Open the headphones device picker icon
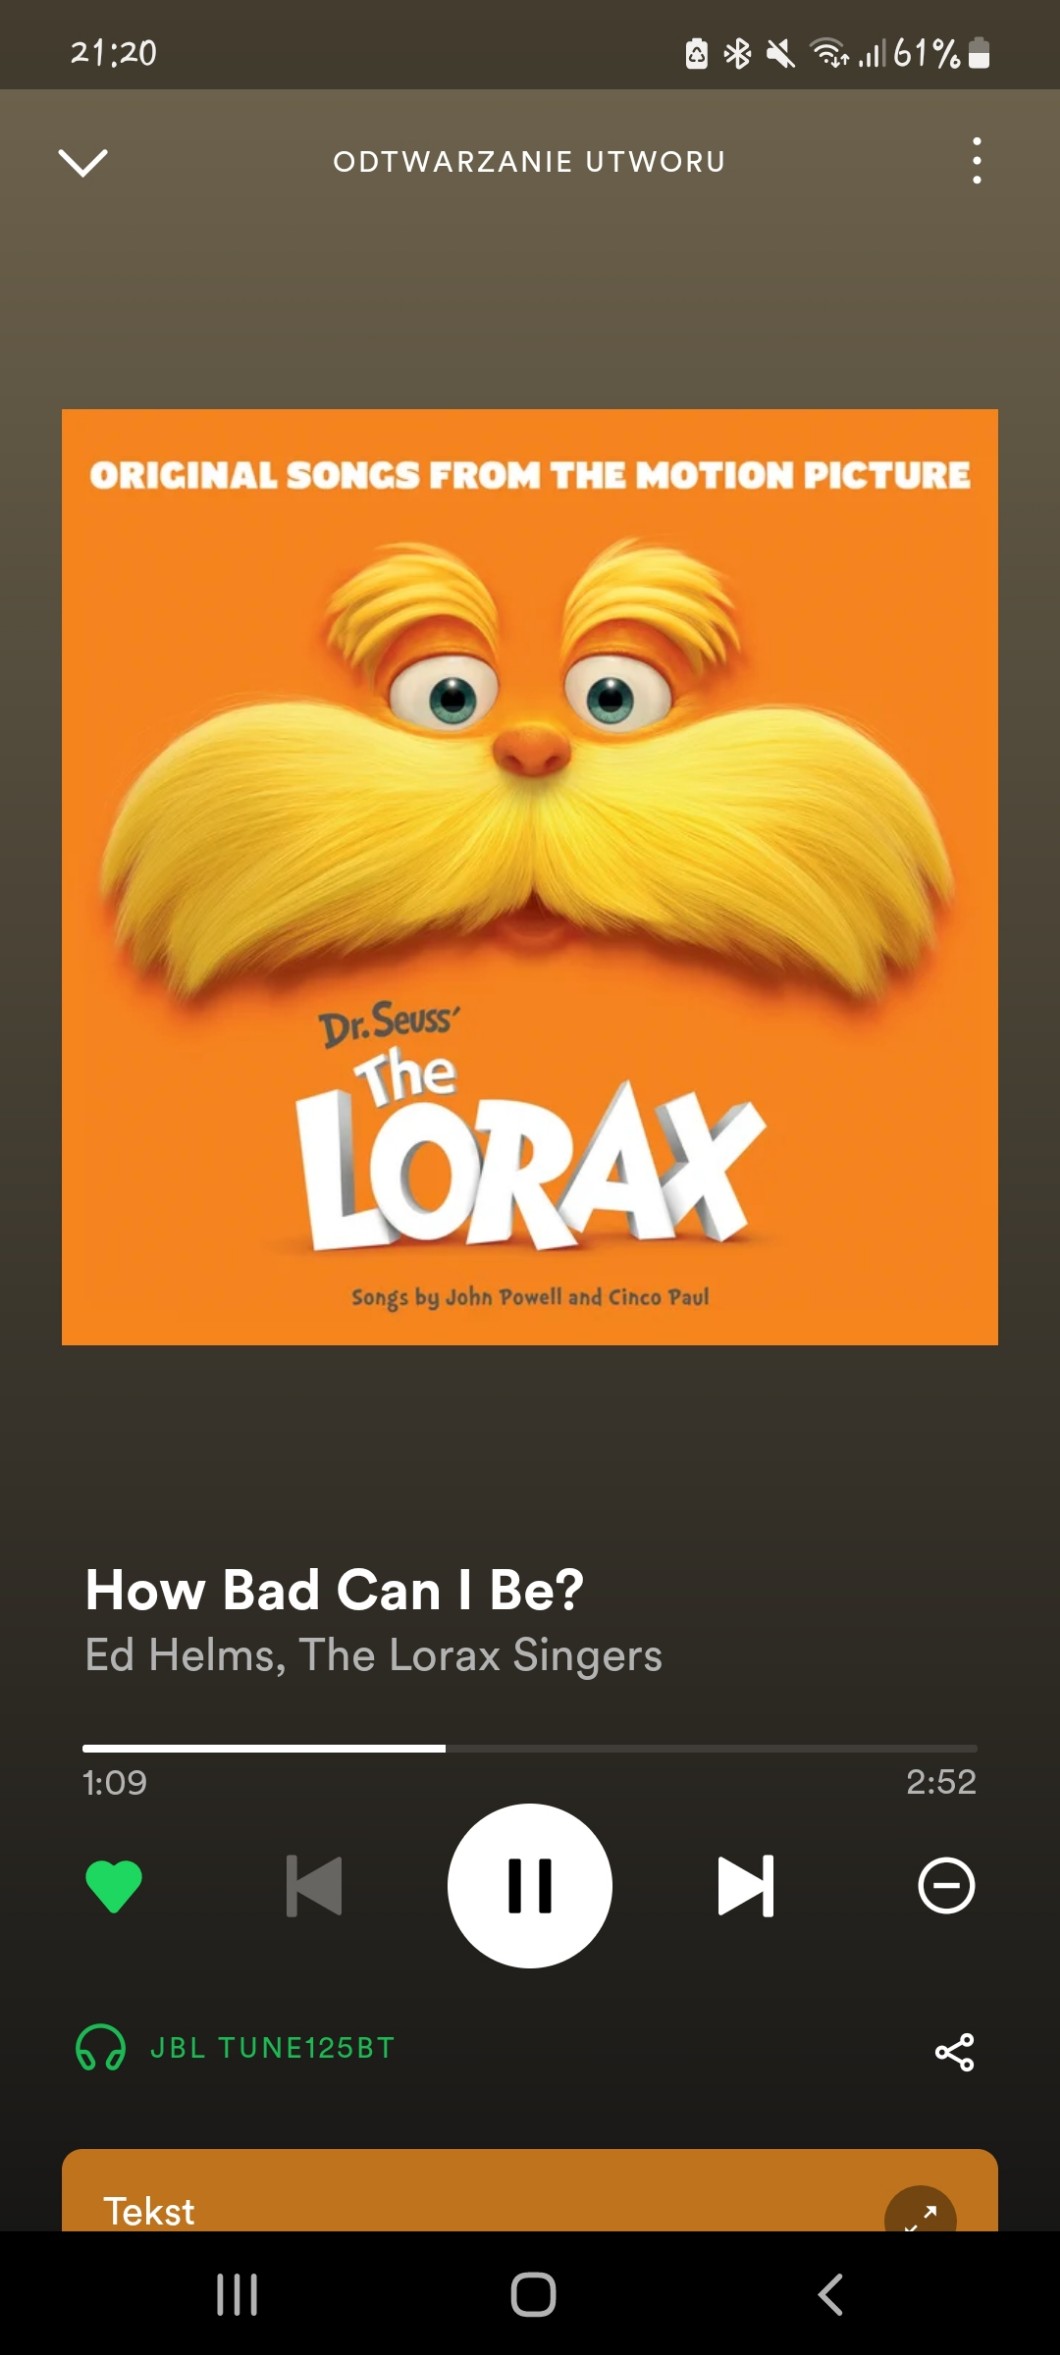The height and width of the screenshot is (2355, 1060). [x=101, y=2047]
